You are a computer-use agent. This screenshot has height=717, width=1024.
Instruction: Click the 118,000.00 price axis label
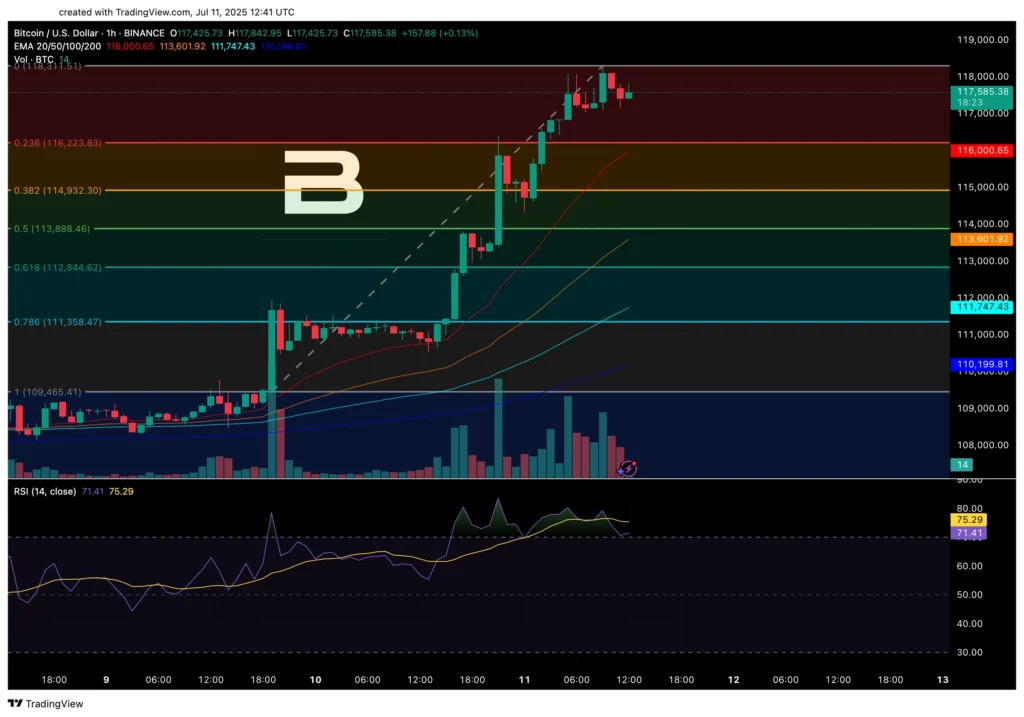pos(983,76)
